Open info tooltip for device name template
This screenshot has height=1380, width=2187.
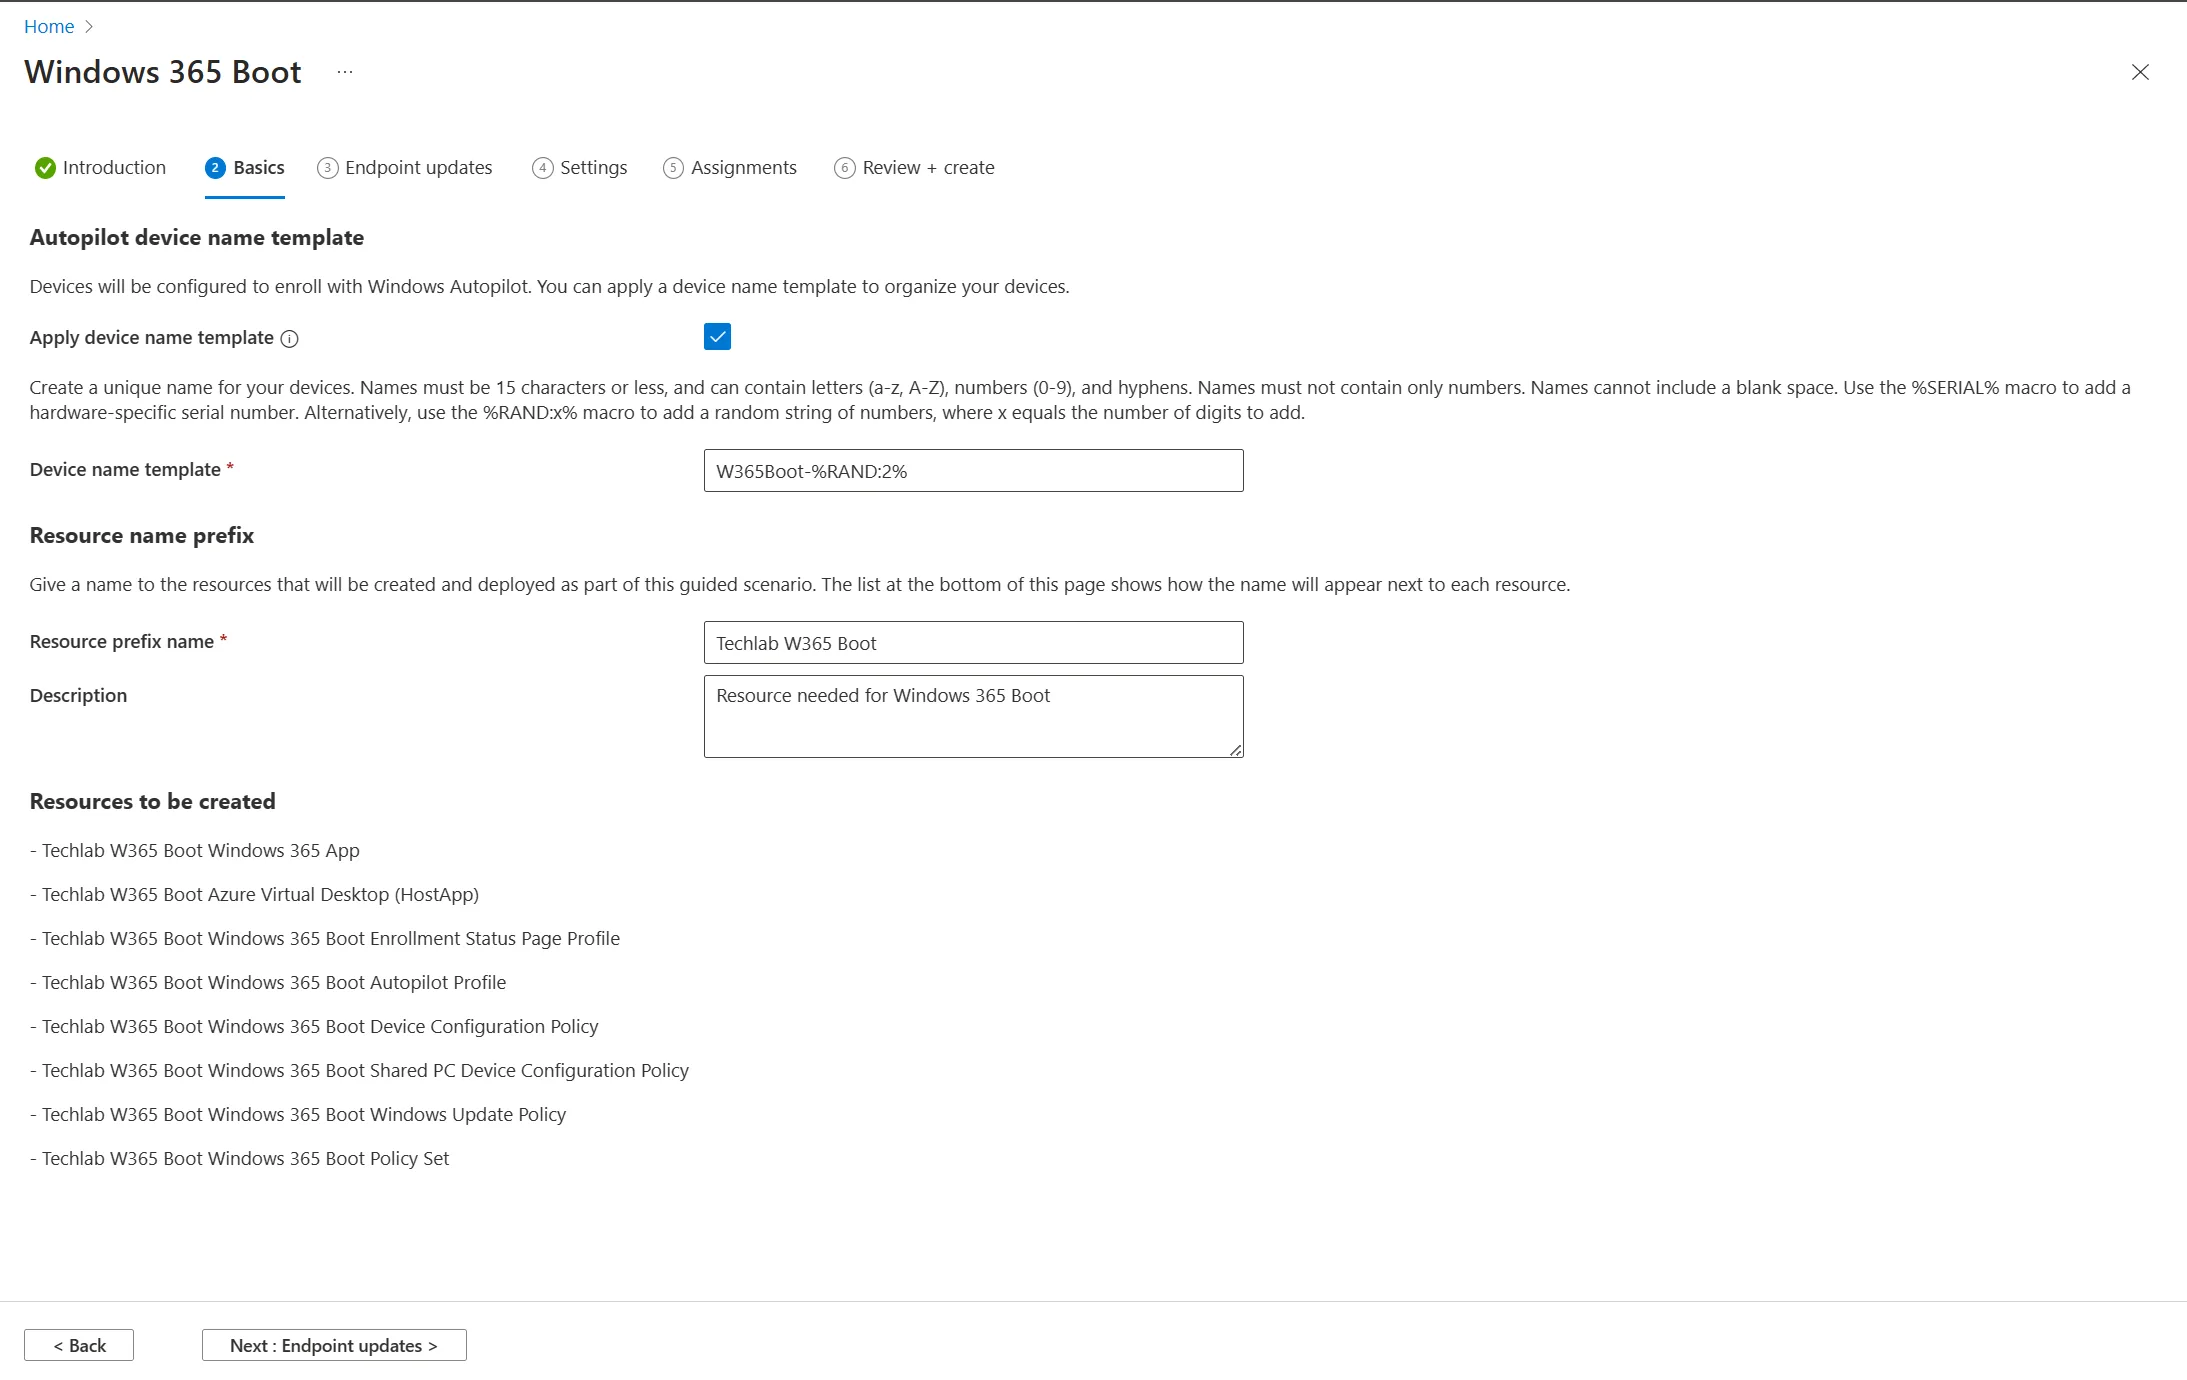tap(289, 339)
